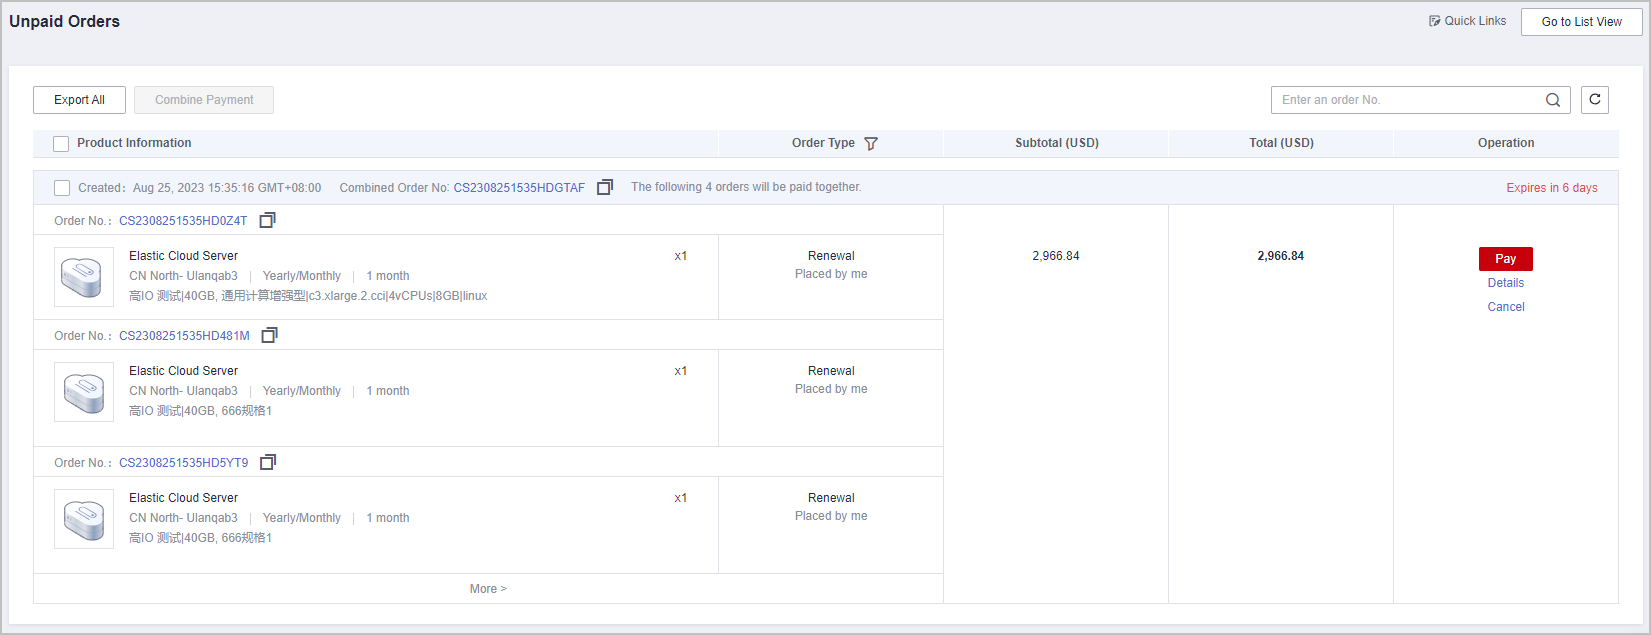The image size is (1651, 635).
Task: Open order link CS2308251535HD0Z4T
Action: [183, 221]
